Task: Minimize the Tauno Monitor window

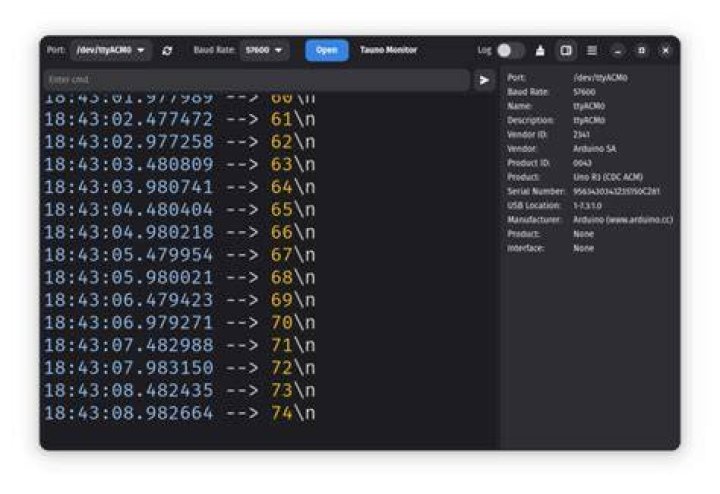Action: (618, 51)
